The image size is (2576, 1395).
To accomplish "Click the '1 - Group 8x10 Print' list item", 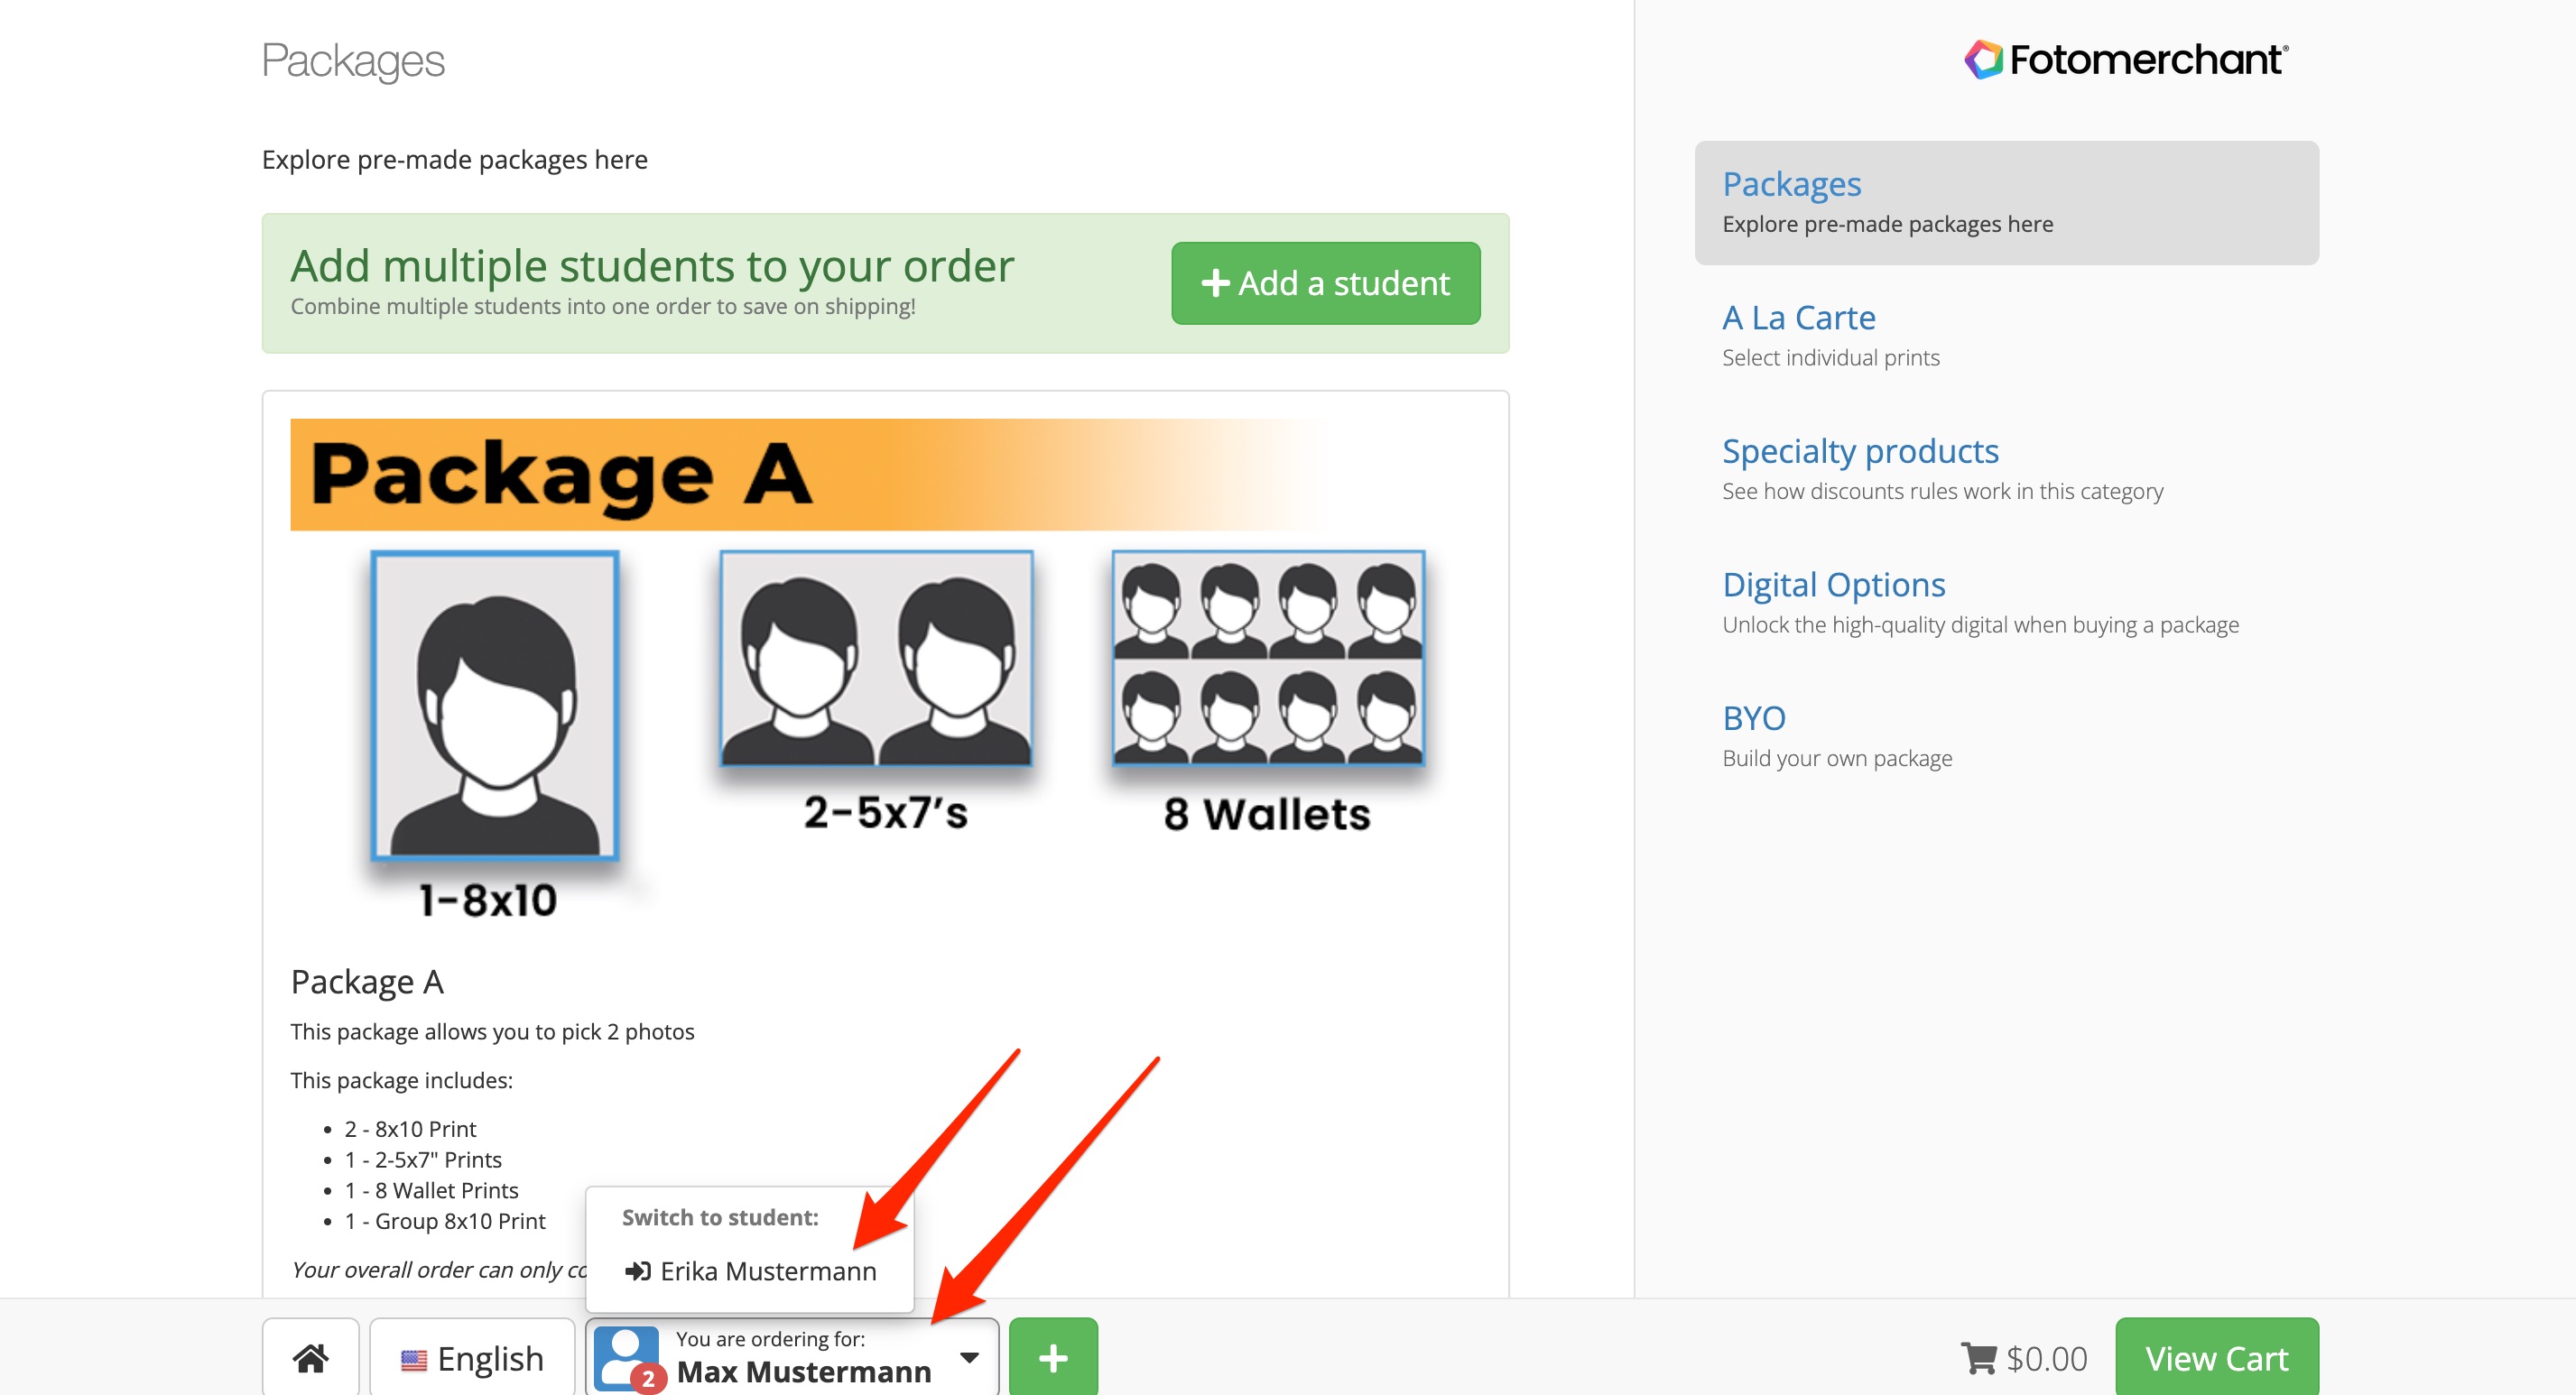I will click(x=445, y=1221).
